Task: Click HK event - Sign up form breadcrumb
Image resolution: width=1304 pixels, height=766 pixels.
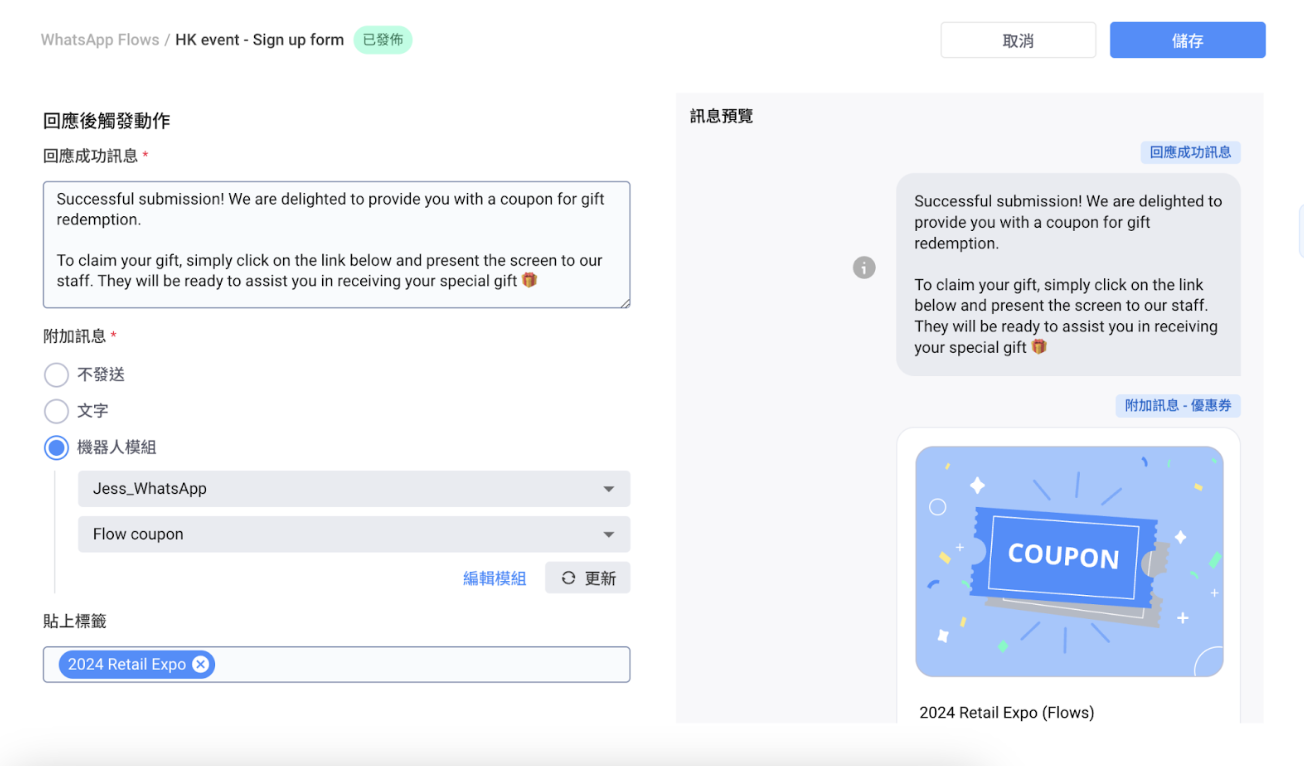Action: click(x=259, y=40)
